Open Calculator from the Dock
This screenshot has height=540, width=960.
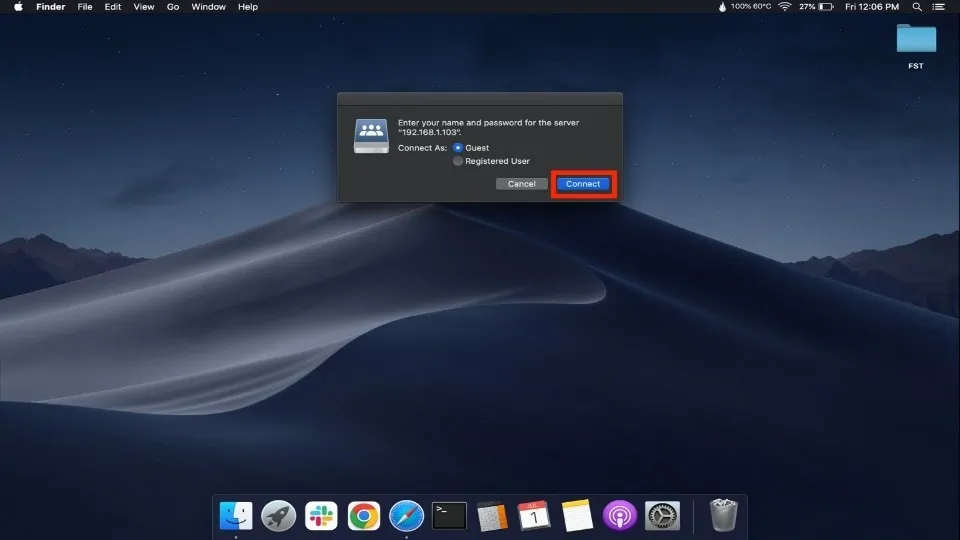tap(492, 516)
